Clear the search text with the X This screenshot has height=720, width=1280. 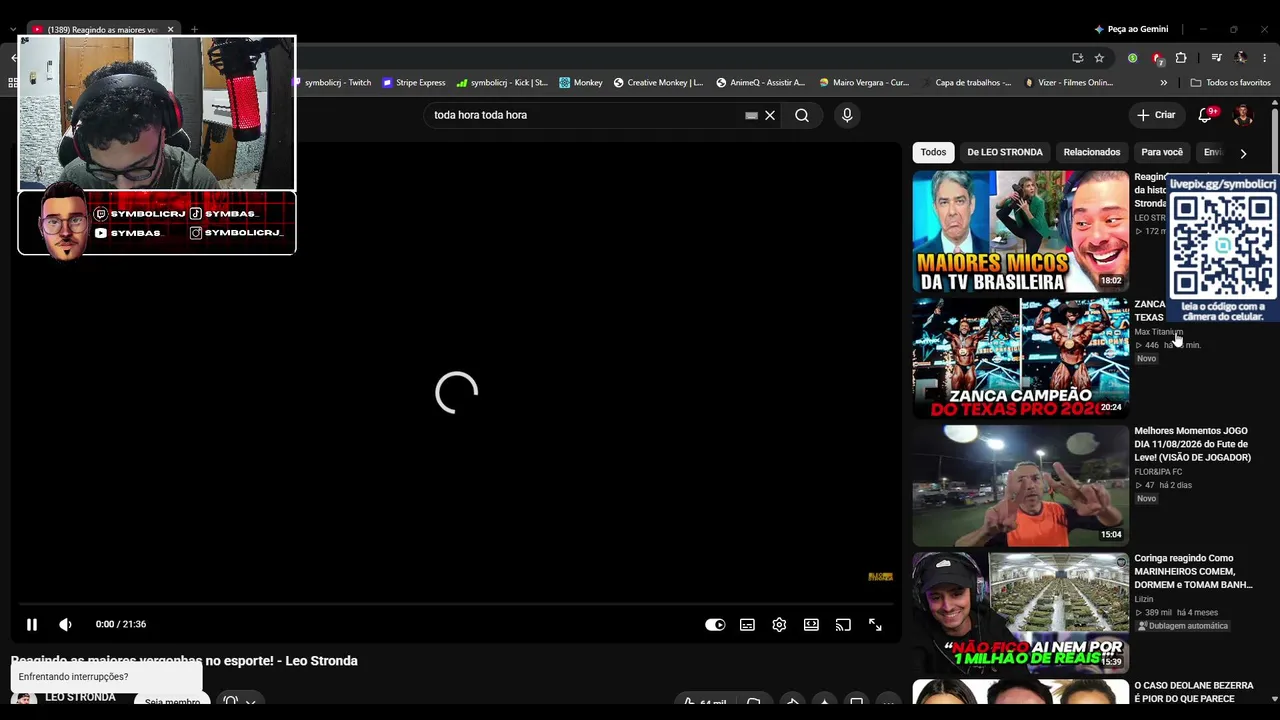[770, 115]
